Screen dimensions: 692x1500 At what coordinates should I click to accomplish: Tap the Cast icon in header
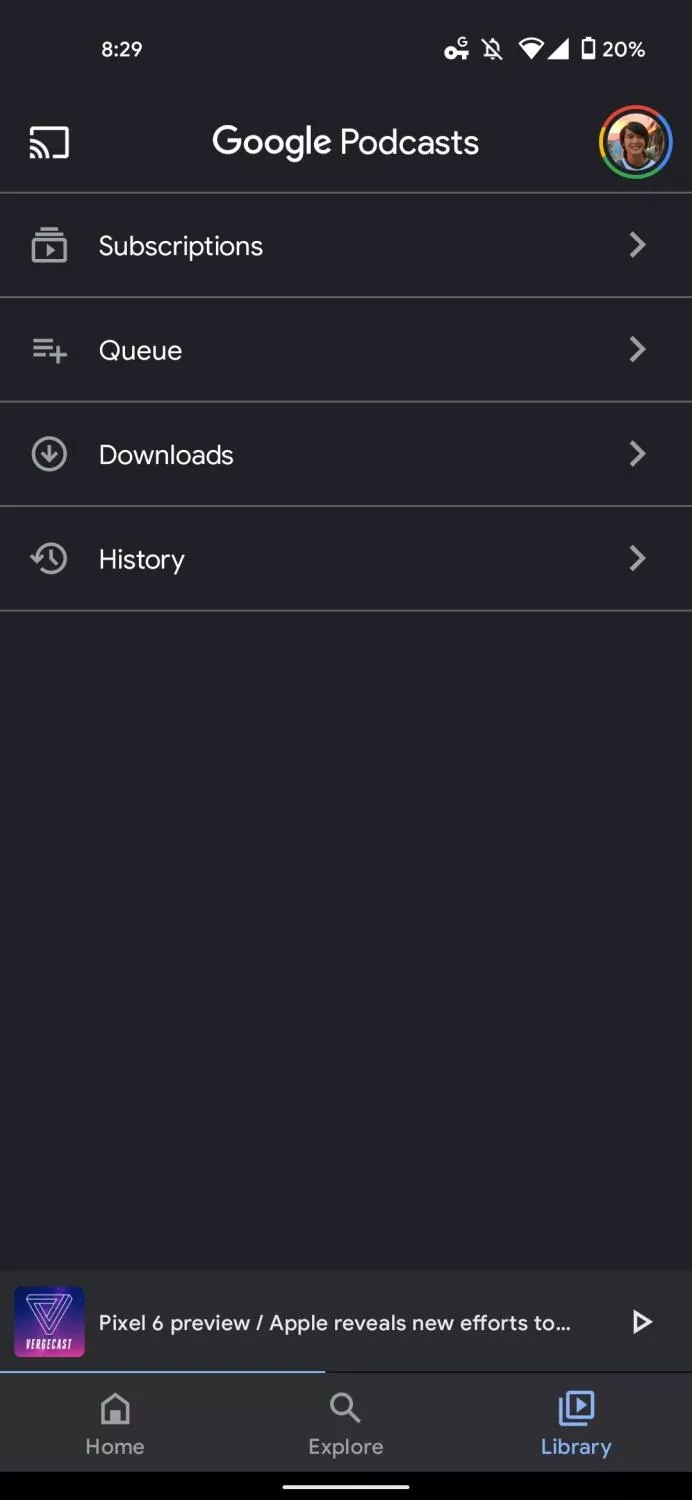pos(49,143)
